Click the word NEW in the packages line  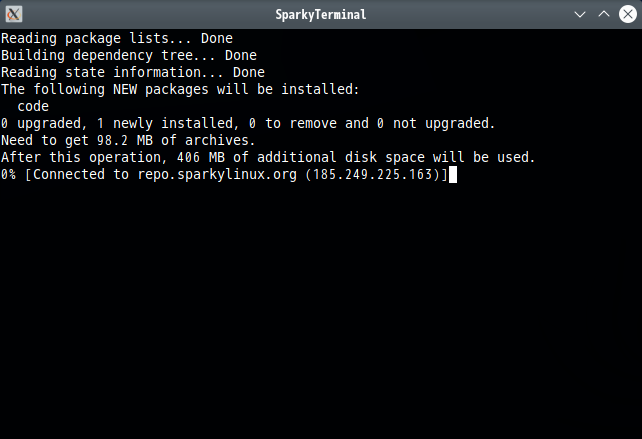pyautogui.click(x=125, y=89)
